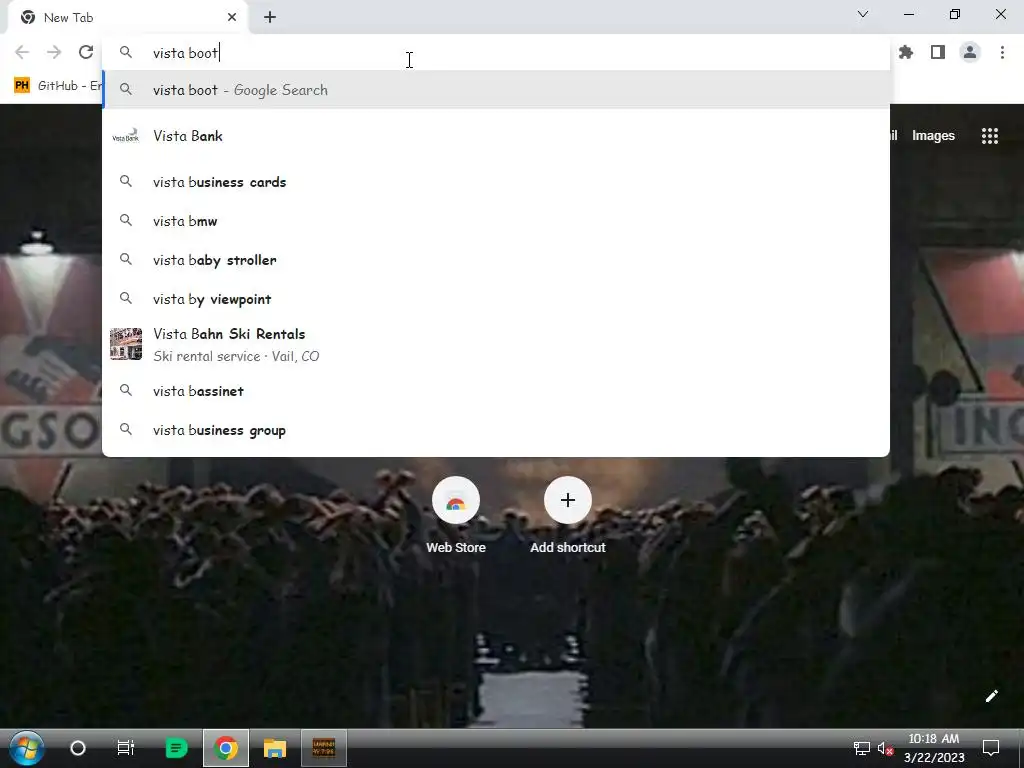Click the address bar input showing vista boot
Viewport: 1024px width, 768px height.
[x=496, y=53]
